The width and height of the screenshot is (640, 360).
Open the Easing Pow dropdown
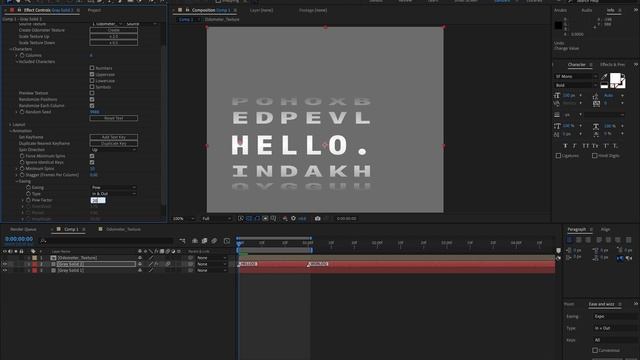pyautogui.click(x=113, y=187)
